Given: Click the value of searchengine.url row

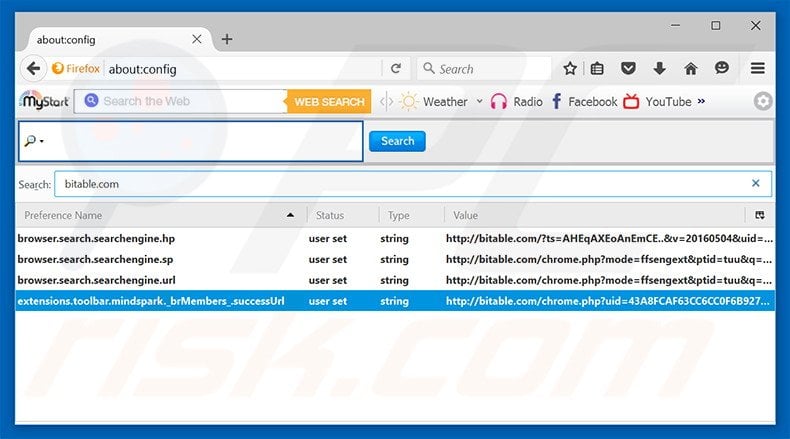Looking at the screenshot, I should pyautogui.click(x=609, y=280).
